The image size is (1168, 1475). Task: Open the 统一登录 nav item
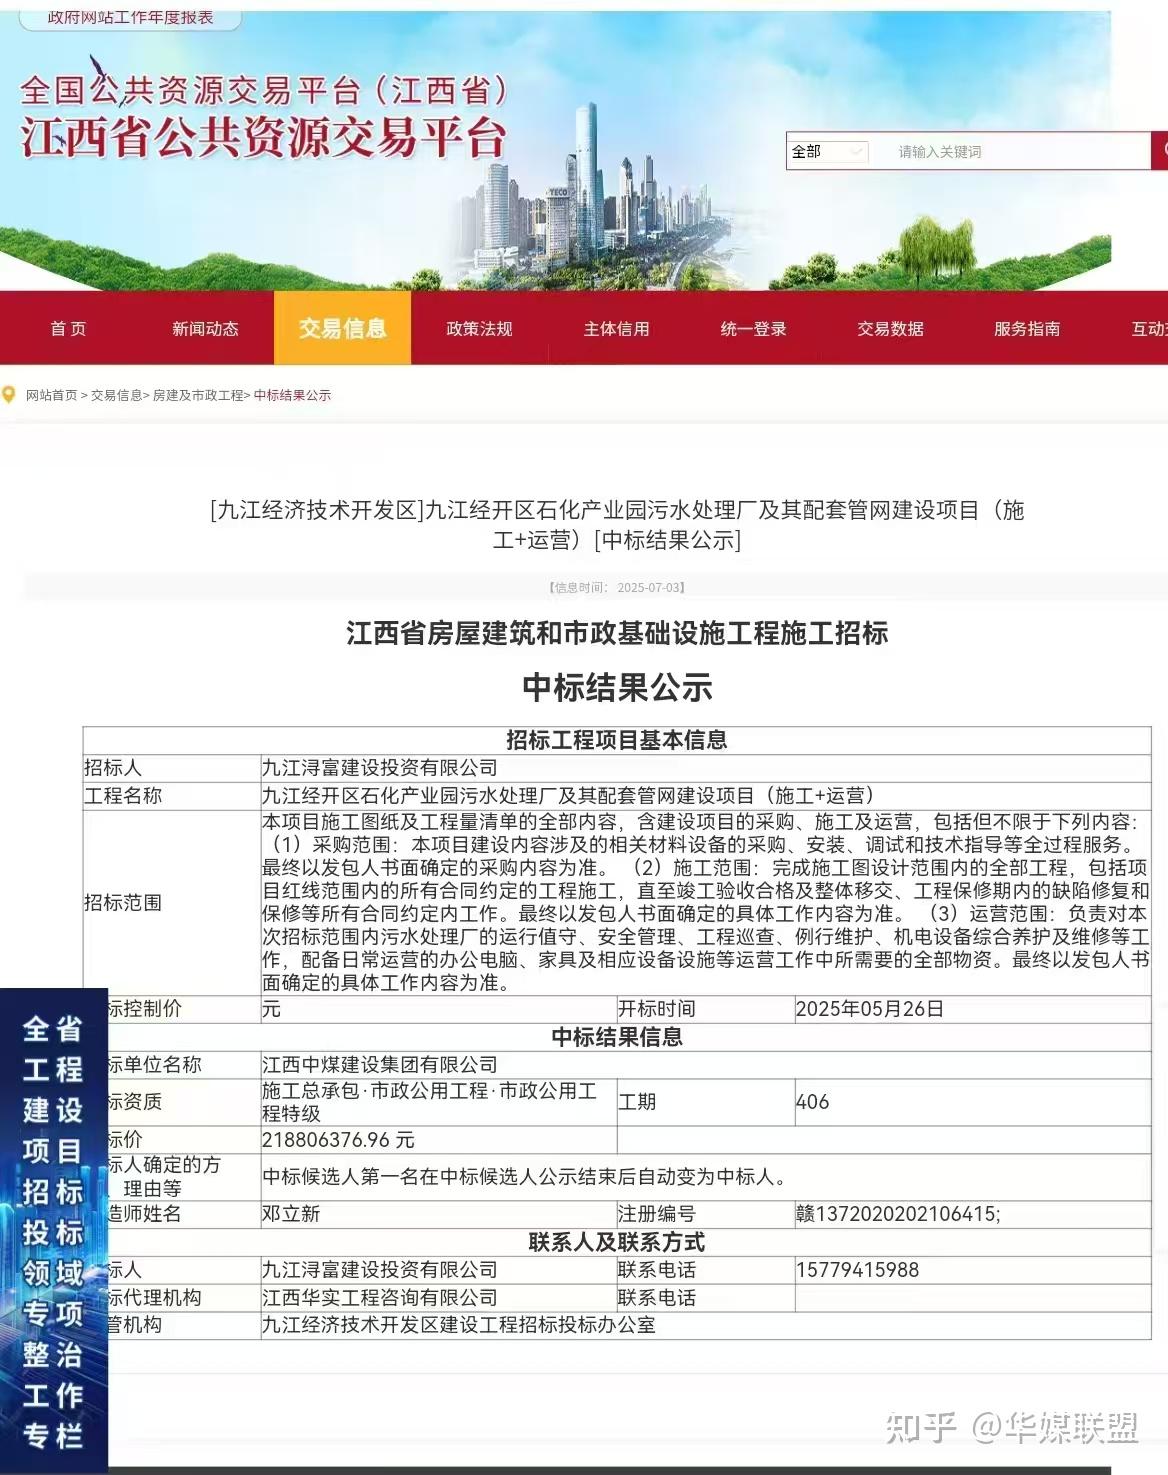tap(753, 328)
